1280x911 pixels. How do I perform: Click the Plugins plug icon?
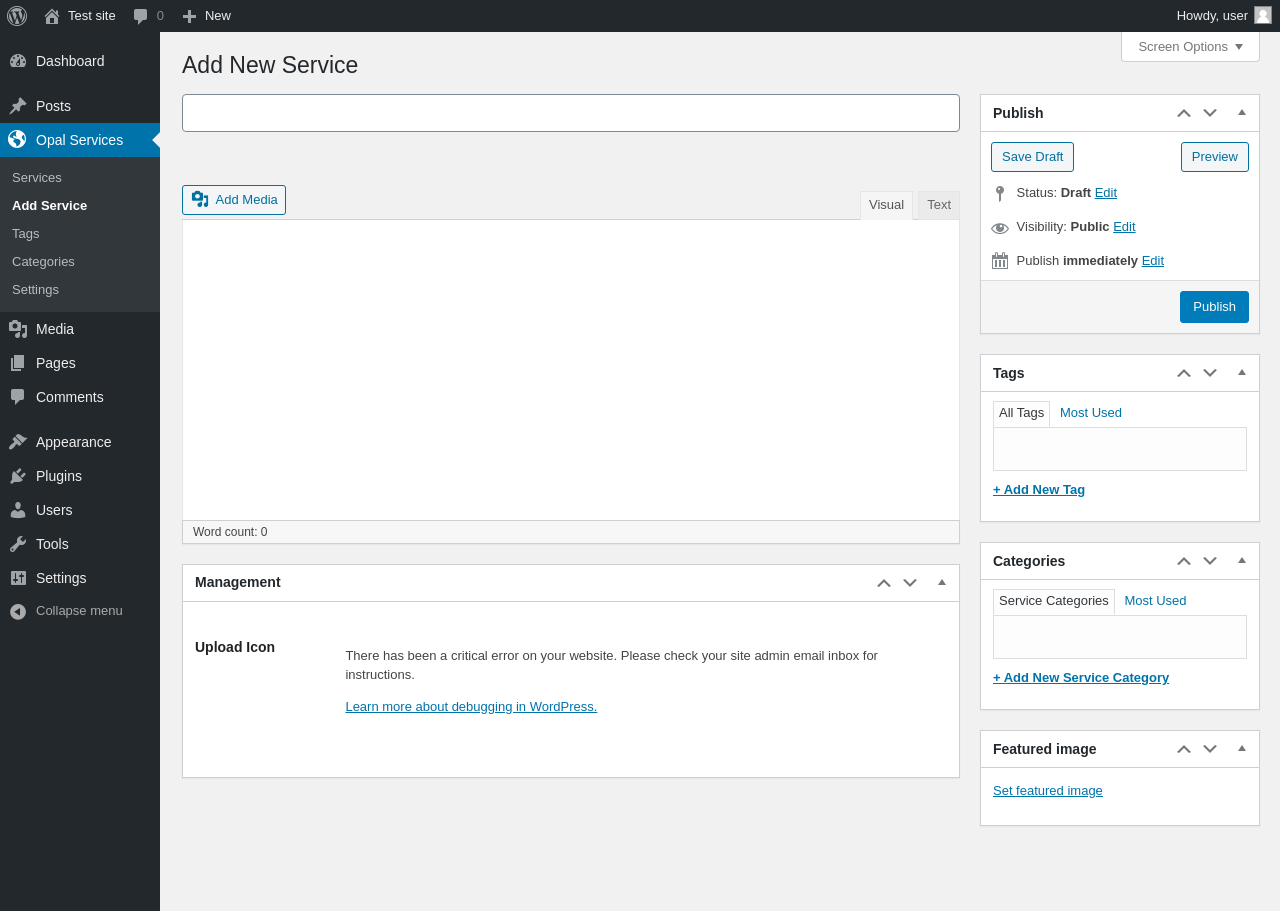point(18,476)
